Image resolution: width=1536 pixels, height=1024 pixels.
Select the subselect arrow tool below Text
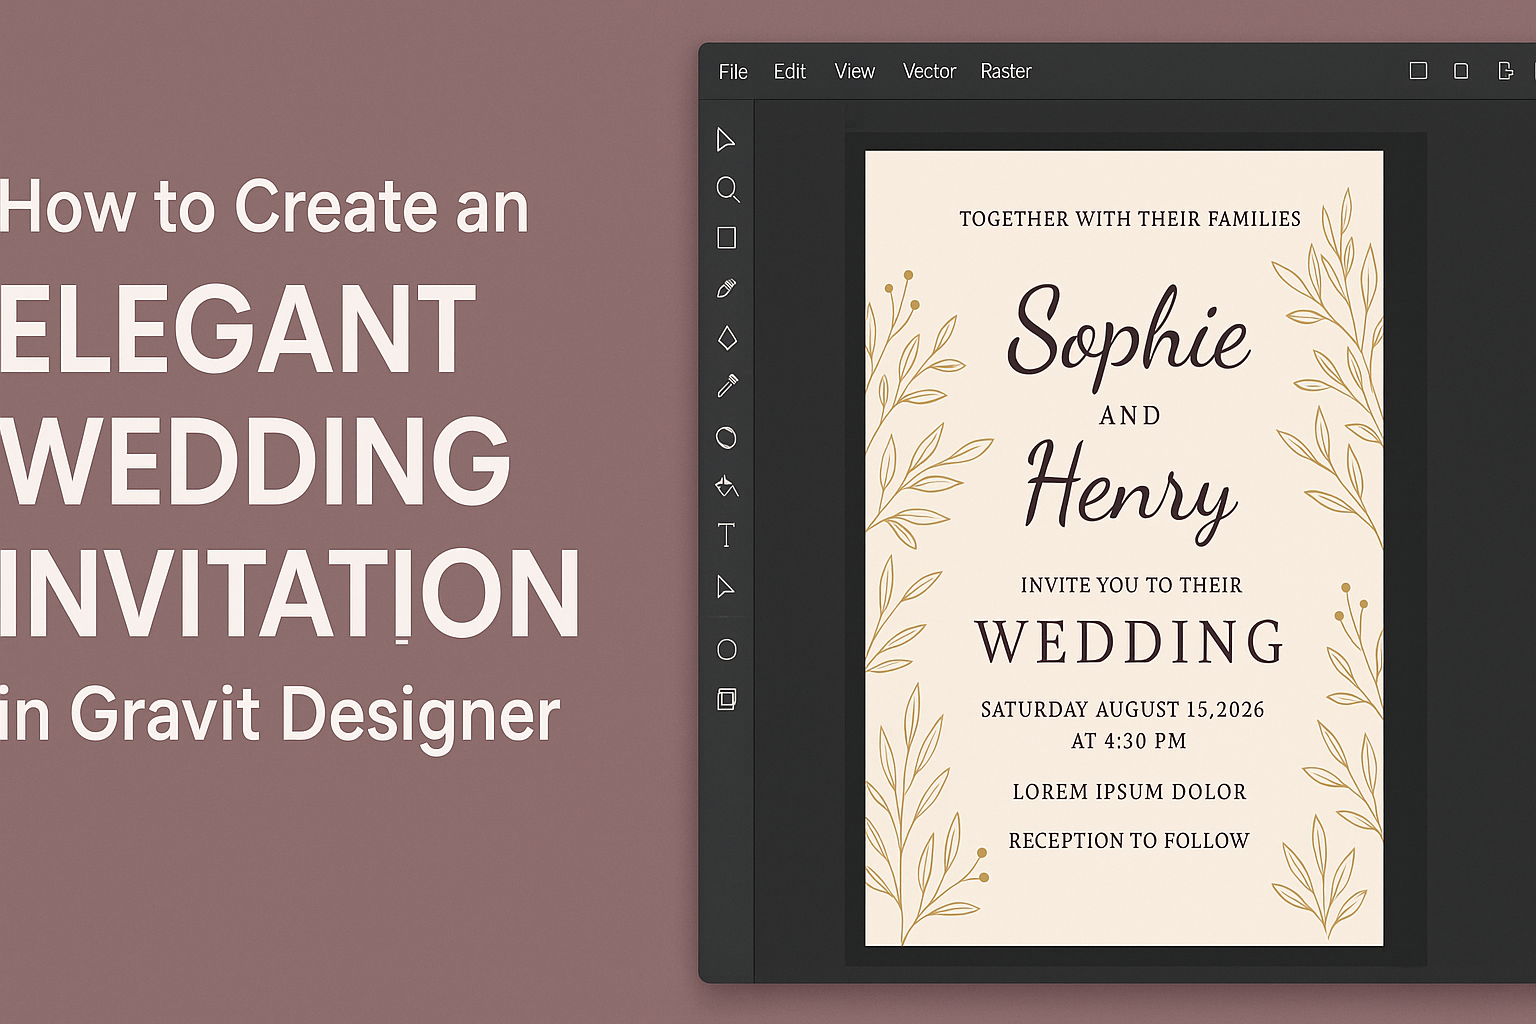(726, 587)
